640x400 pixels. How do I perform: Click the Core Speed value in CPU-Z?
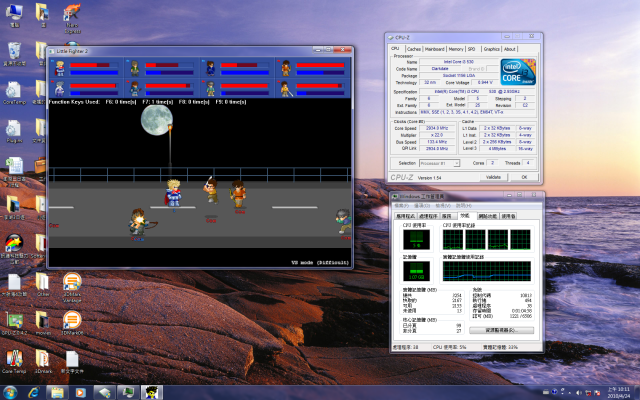click(437, 128)
